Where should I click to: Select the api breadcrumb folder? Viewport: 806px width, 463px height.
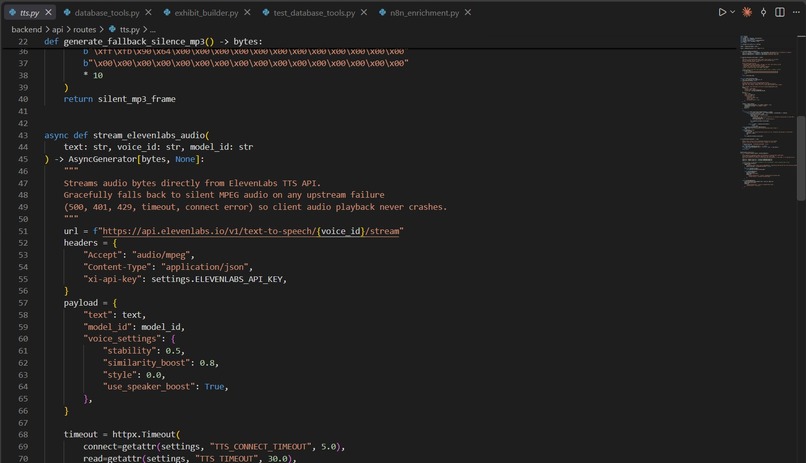point(57,29)
